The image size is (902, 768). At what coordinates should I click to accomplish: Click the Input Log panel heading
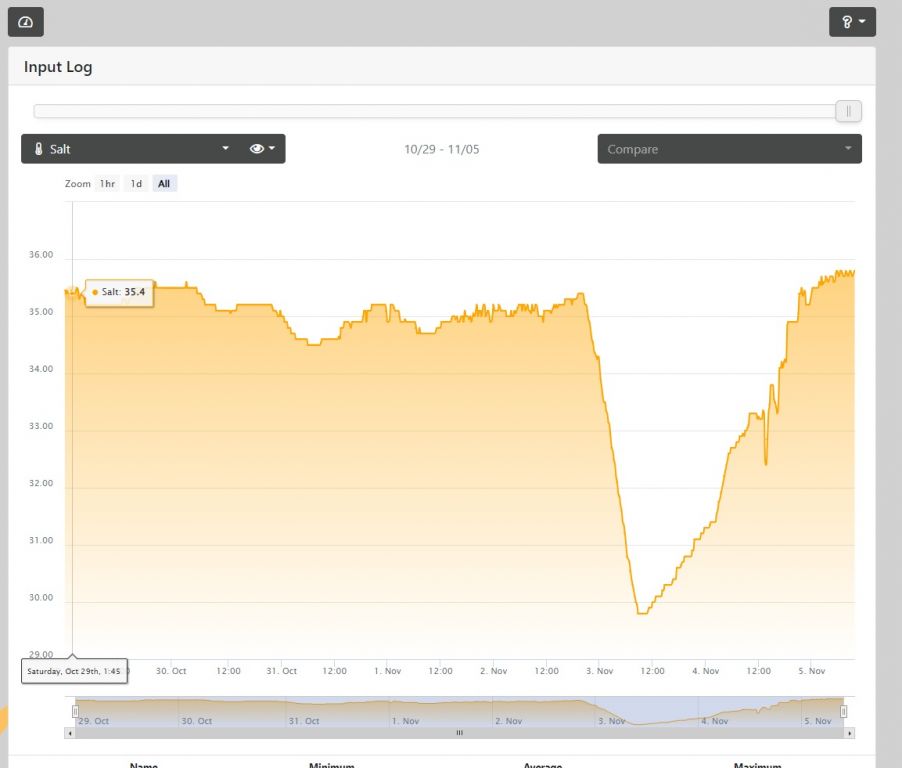tap(58, 68)
